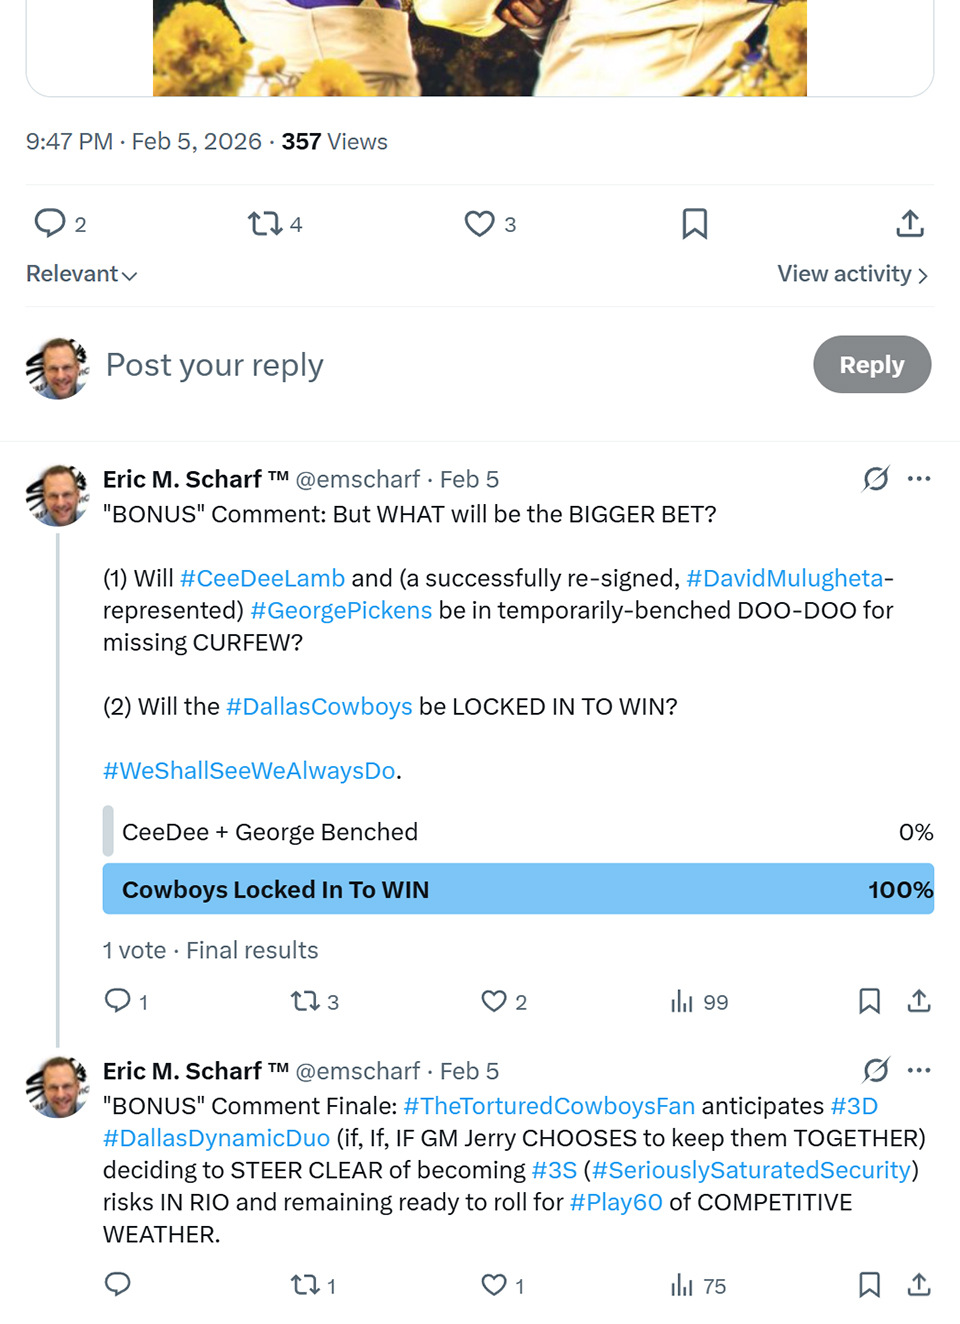Repost the main post with 4 reposts
The height and width of the screenshot is (1324, 960).
(266, 223)
